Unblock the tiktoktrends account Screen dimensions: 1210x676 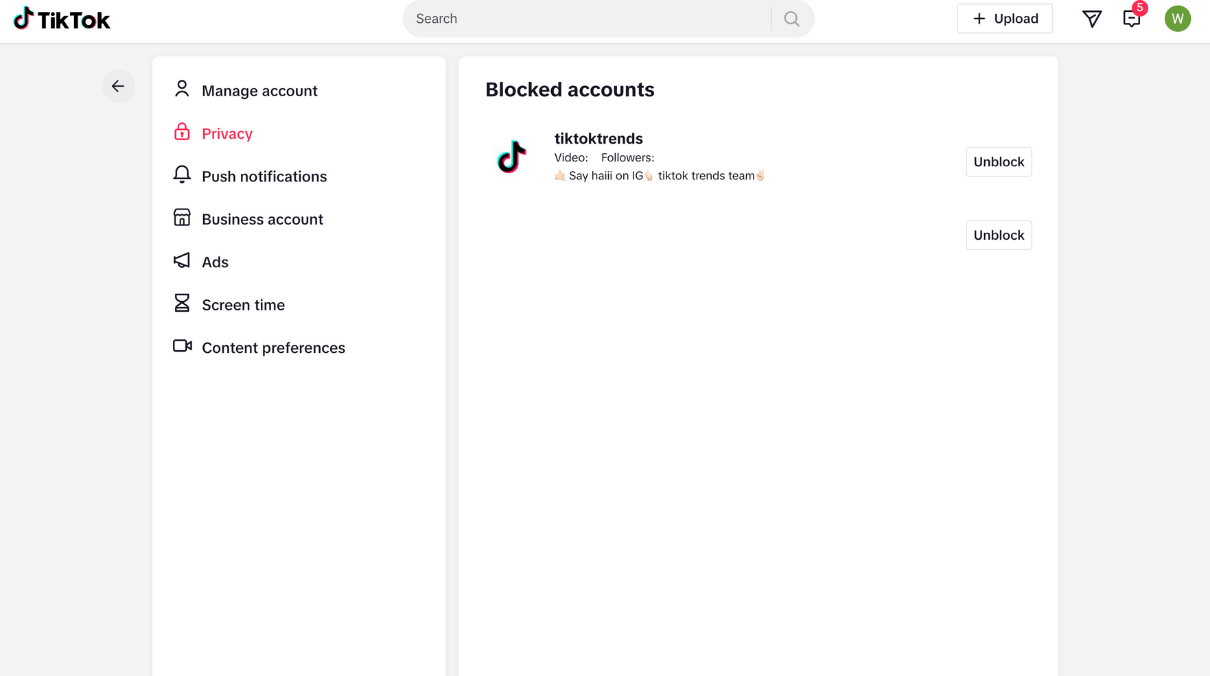click(998, 161)
